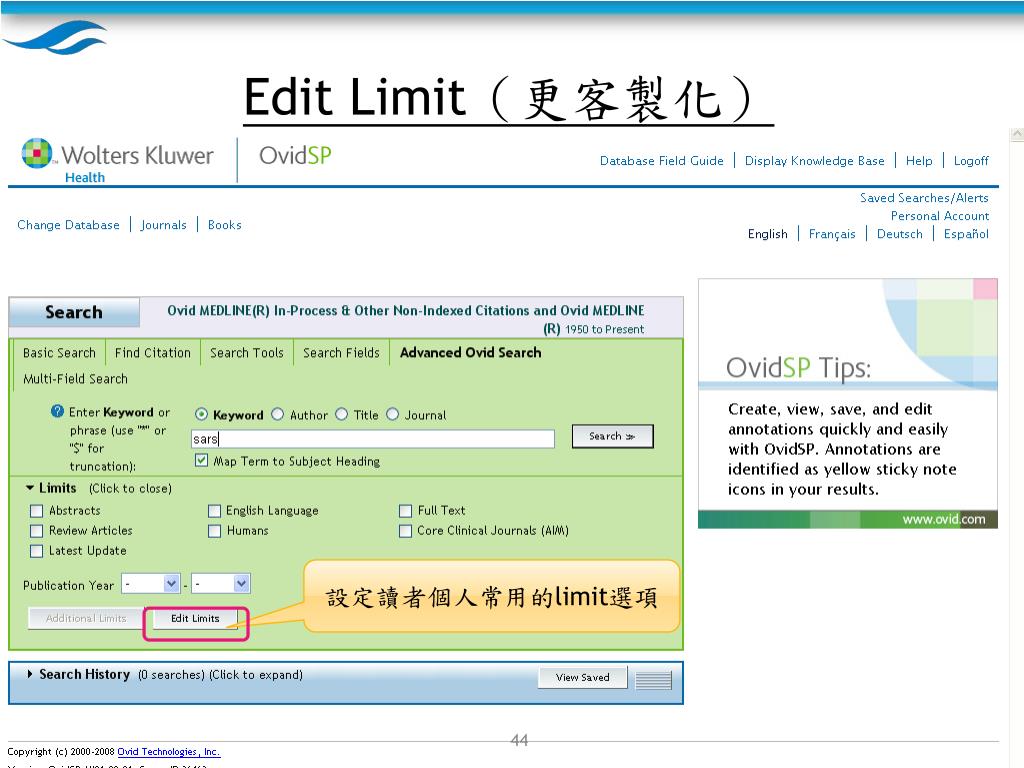Tick the Latest Update checkbox
This screenshot has width=1024, height=768.
pyautogui.click(x=37, y=551)
